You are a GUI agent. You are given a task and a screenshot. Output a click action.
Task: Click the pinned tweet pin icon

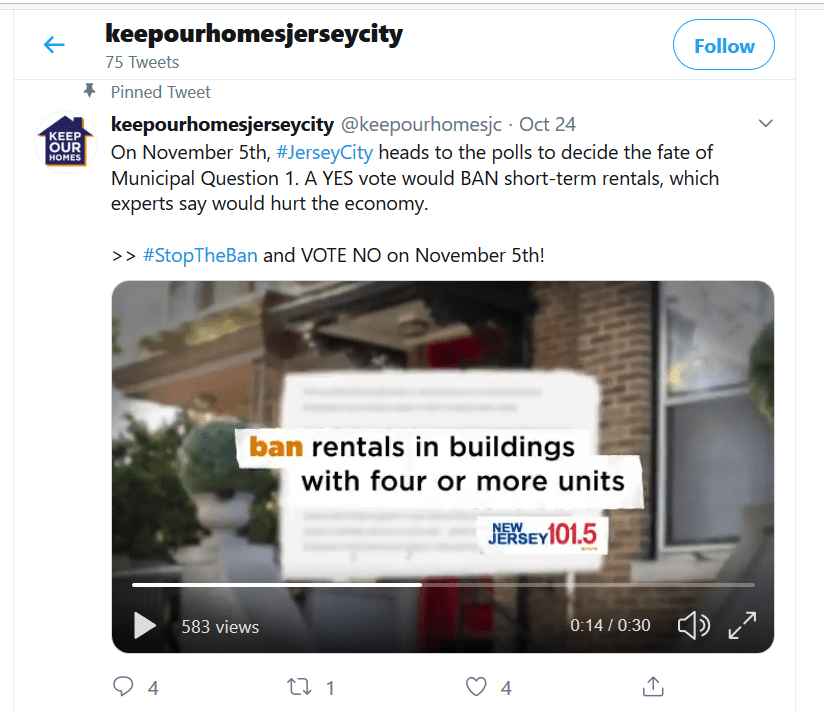(90, 91)
